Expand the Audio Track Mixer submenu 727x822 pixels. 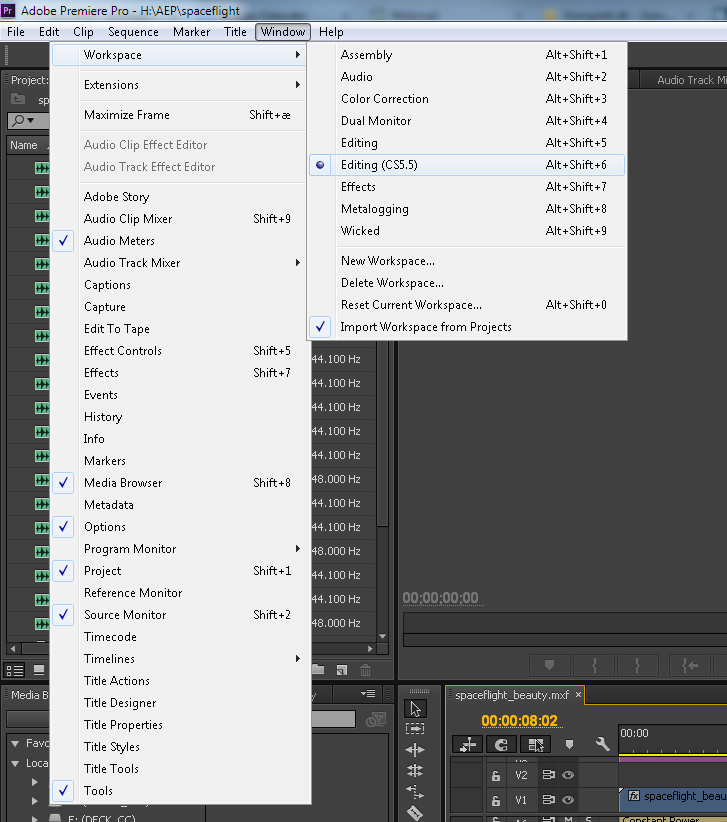[x=178, y=263]
